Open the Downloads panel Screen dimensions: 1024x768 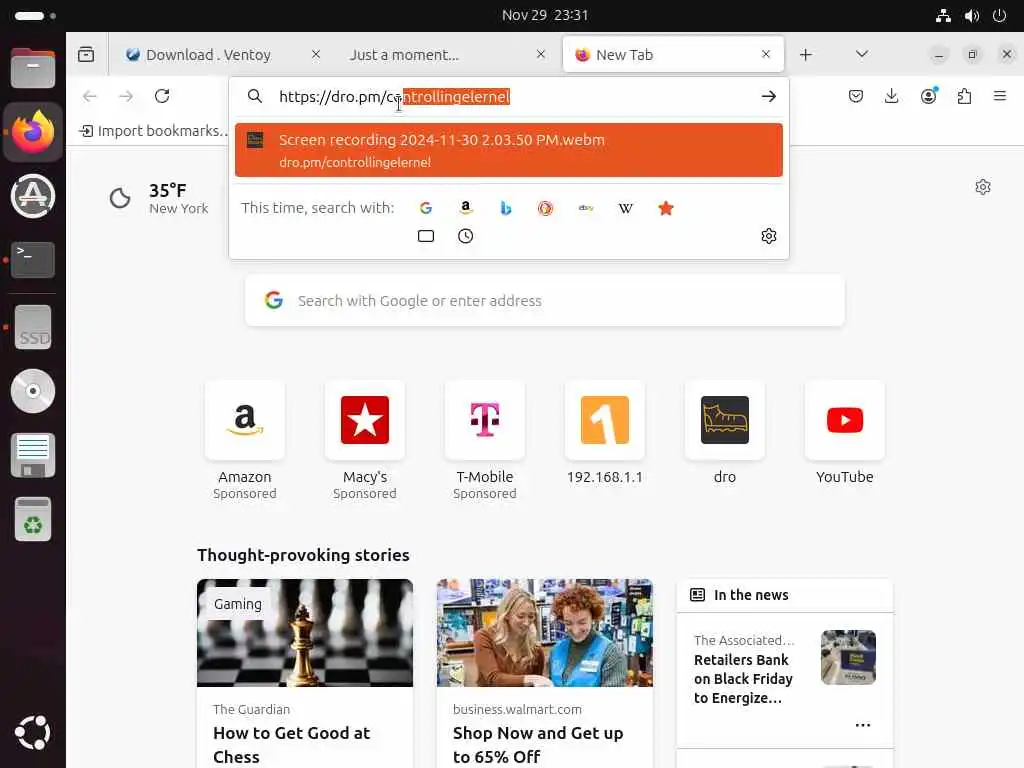[891, 97]
